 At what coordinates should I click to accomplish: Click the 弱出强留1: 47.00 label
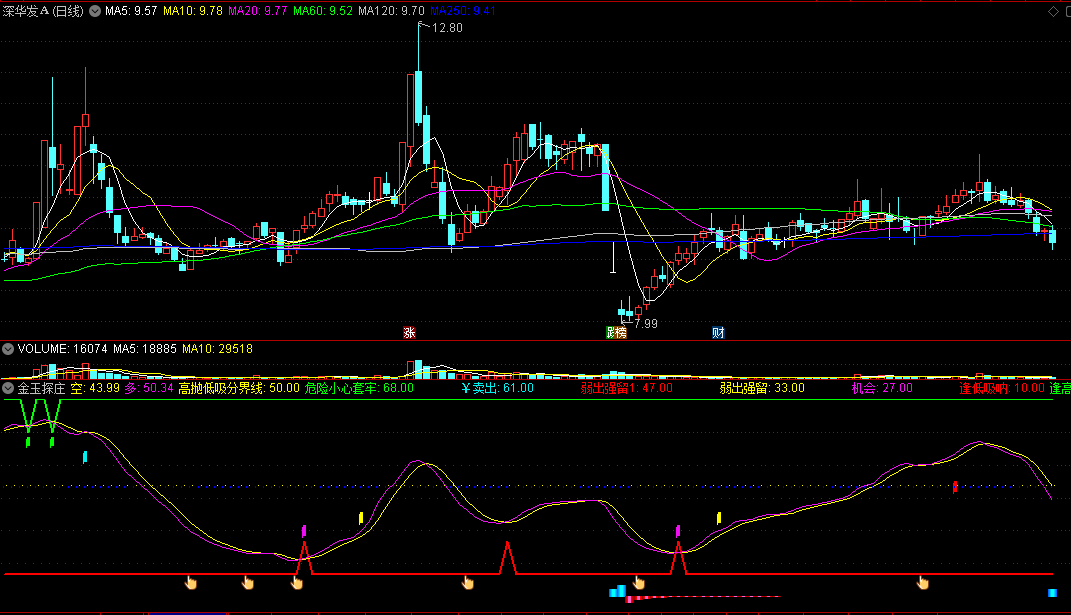pos(626,388)
